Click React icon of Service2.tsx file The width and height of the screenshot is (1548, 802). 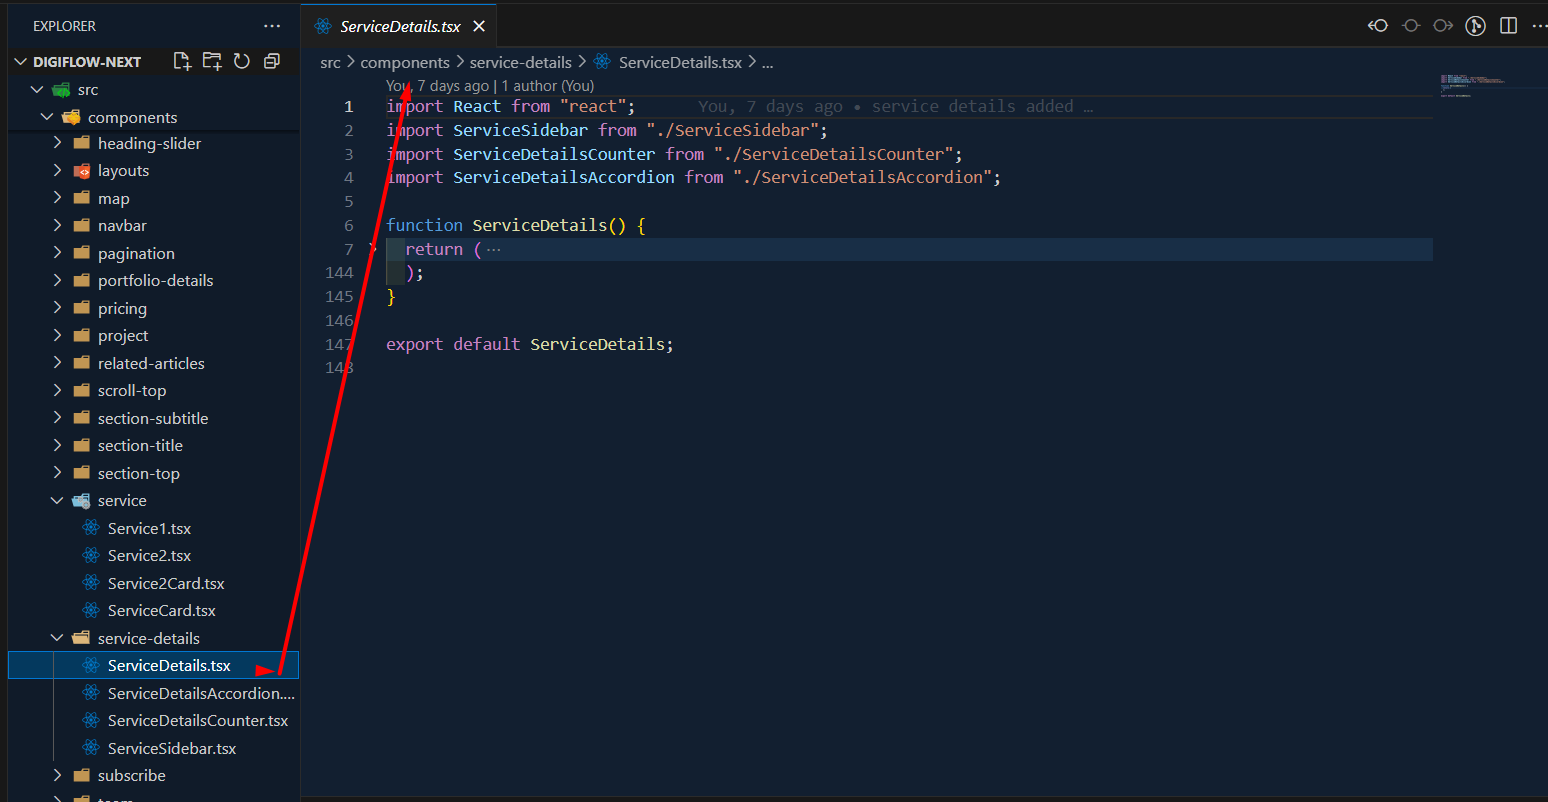click(x=91, y=555)
